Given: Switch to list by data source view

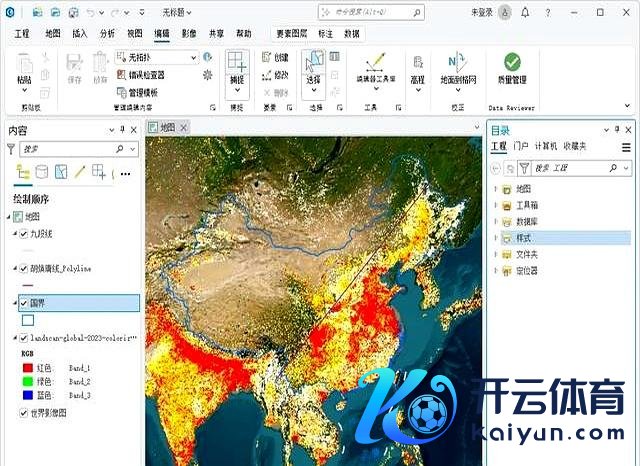Looking at the screenshot, I should tap(41, 173).
